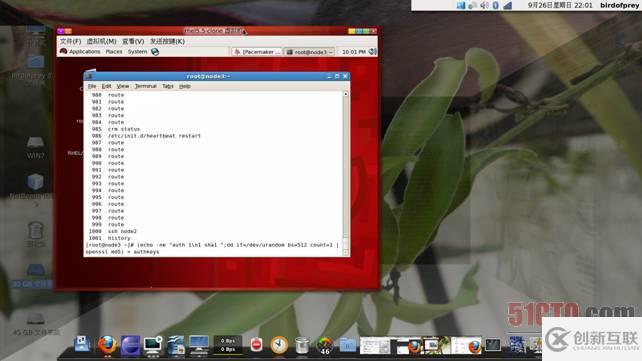Click the host volume speaker tray icon

(x=484, y=5)
